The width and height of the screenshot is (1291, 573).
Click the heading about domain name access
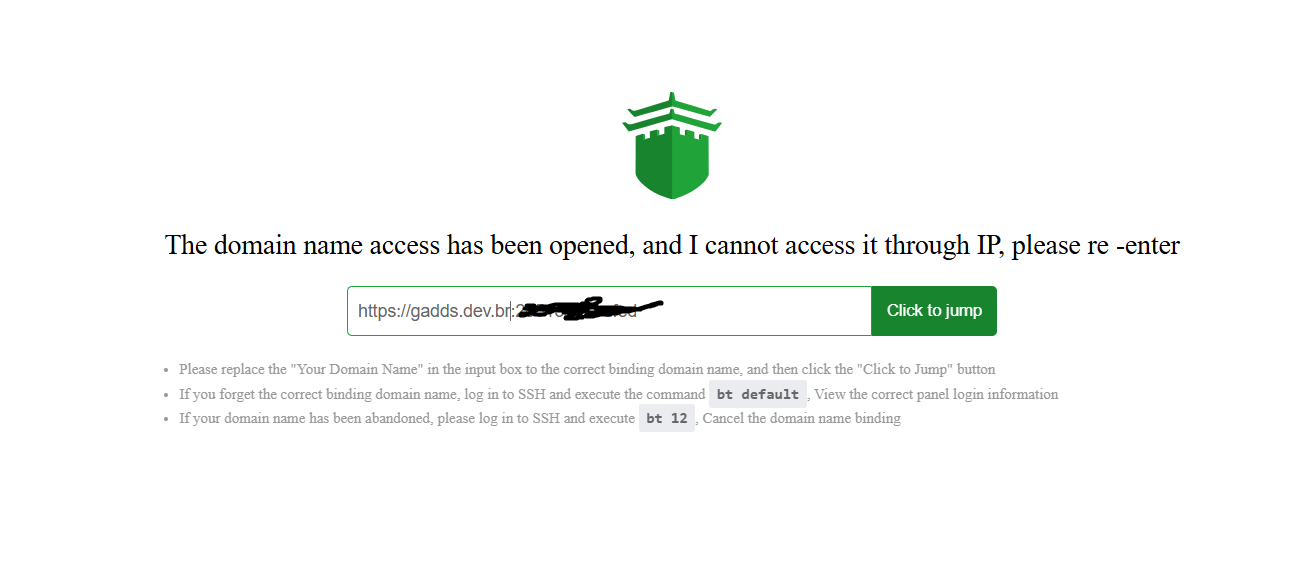[x=672, y=245]
